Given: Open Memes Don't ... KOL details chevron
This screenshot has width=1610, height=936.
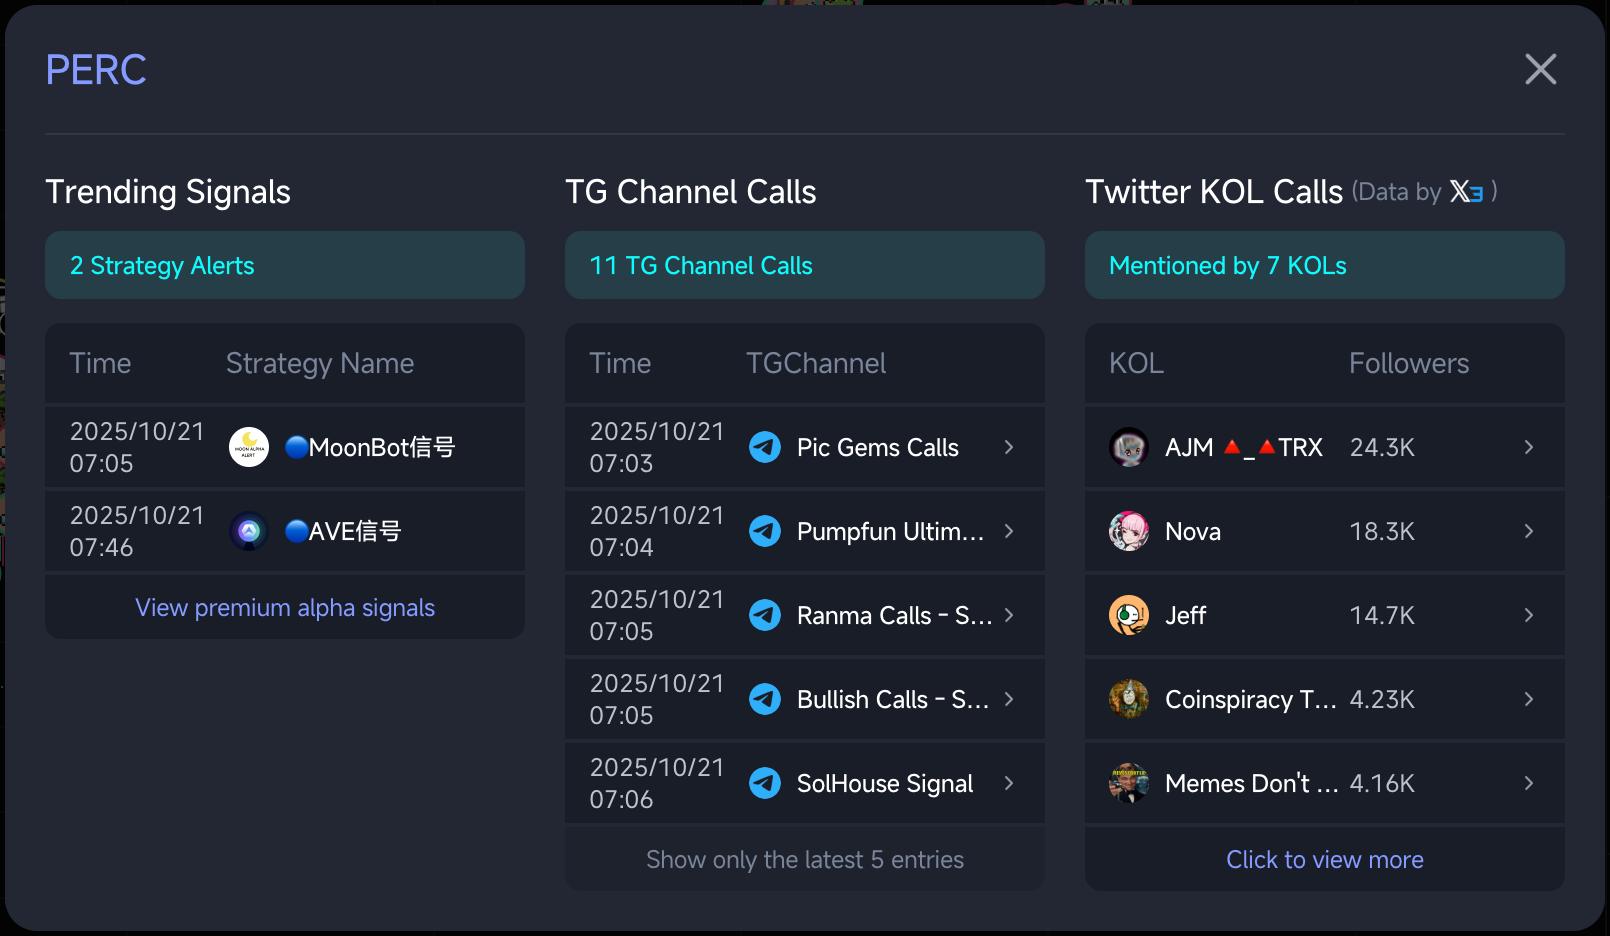Looking at the screenshot, I should click(1528, 783).
